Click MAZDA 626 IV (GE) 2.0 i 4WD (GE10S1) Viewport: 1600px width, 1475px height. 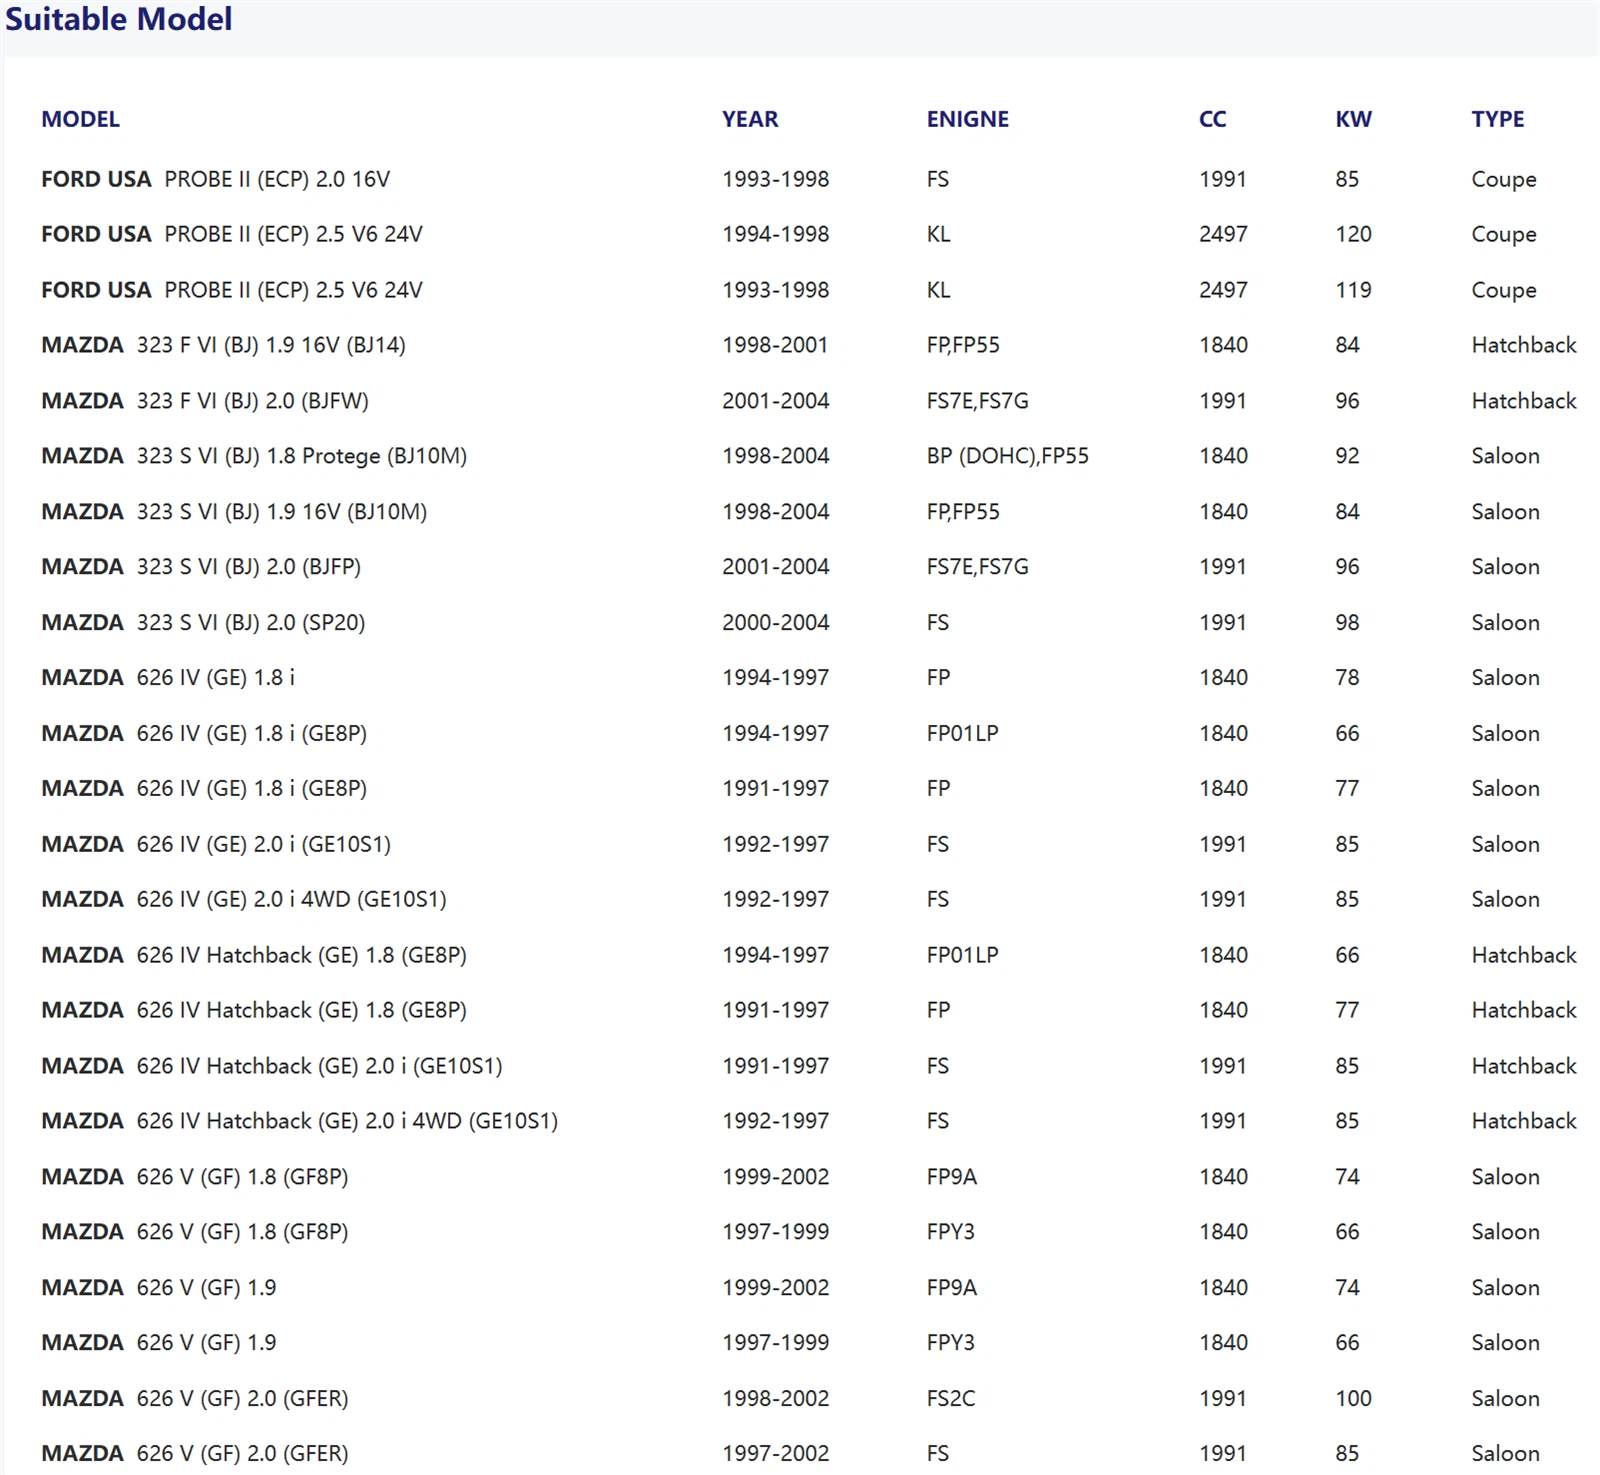(x=244, y=899)
